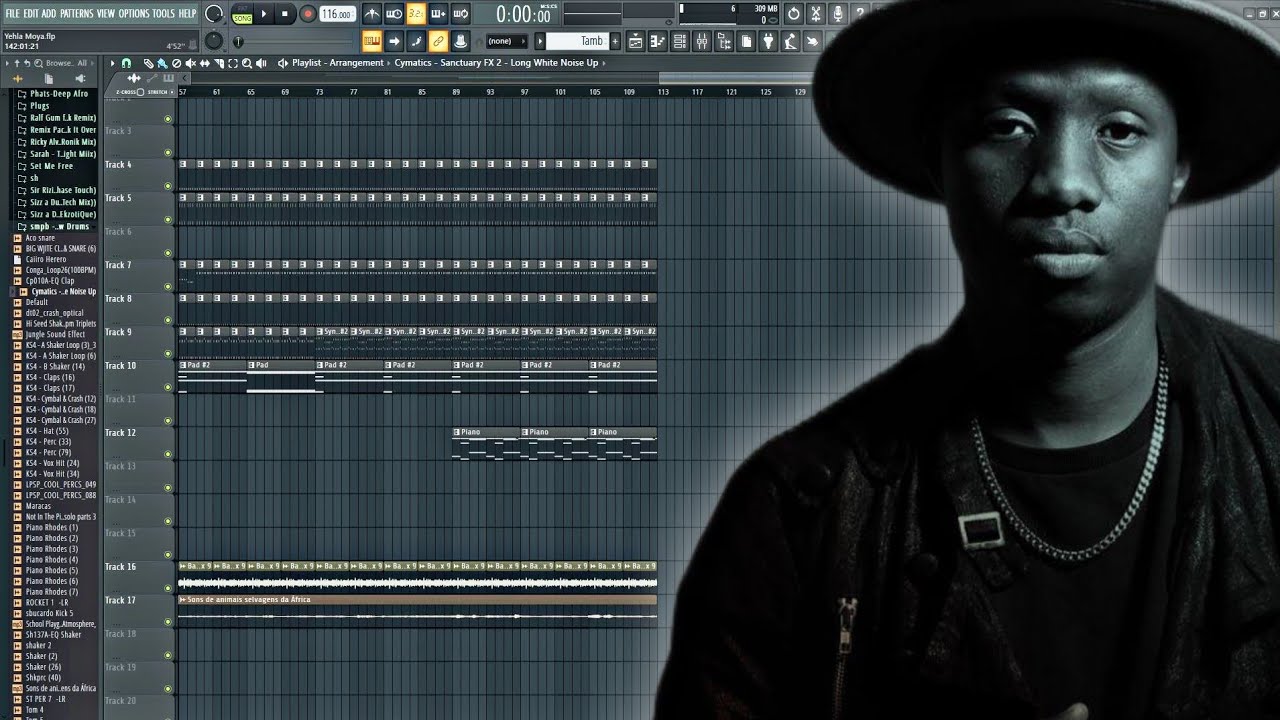This screenshot has width=1280, height=720.
Task: Click the undo history circular arrow icon
Action: click(x=793, y=14)
